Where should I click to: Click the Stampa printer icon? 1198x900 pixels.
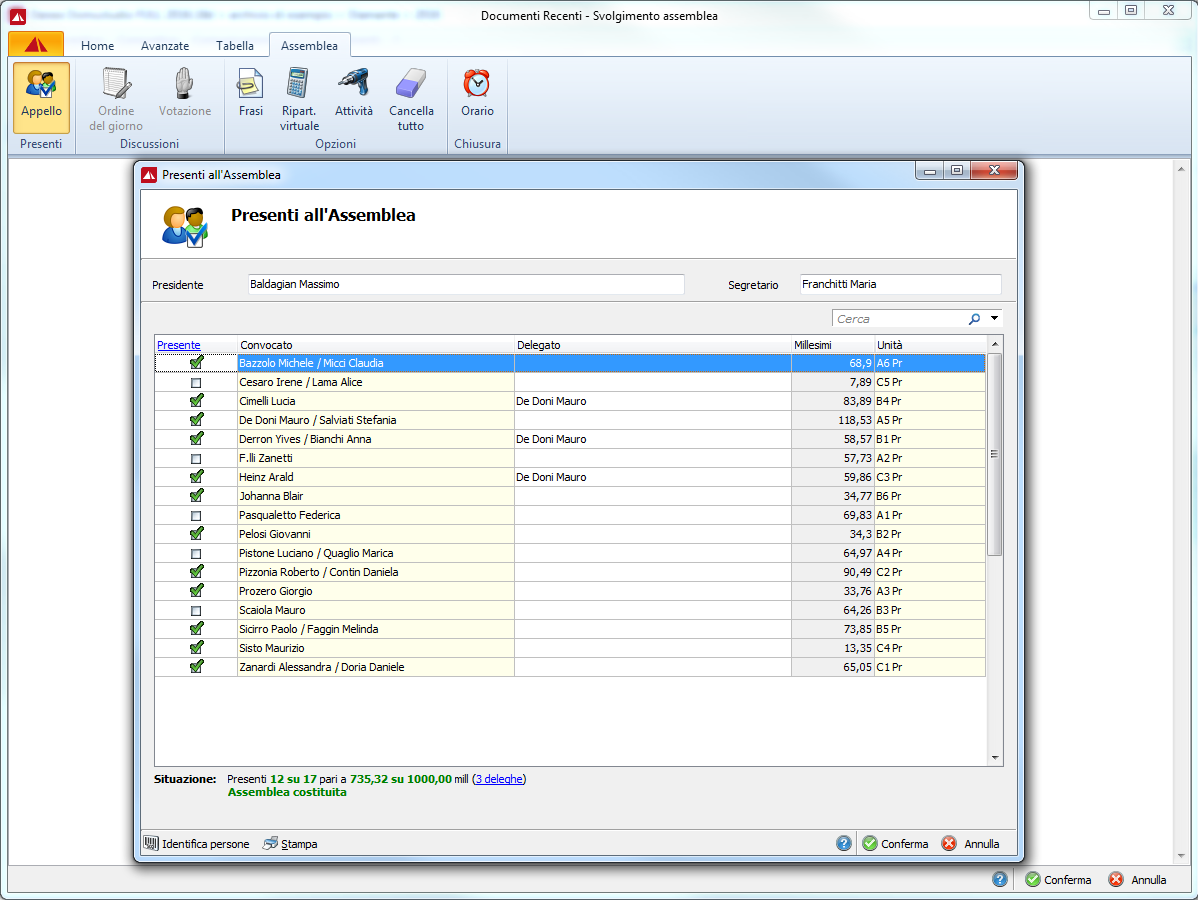coord(270,843)
